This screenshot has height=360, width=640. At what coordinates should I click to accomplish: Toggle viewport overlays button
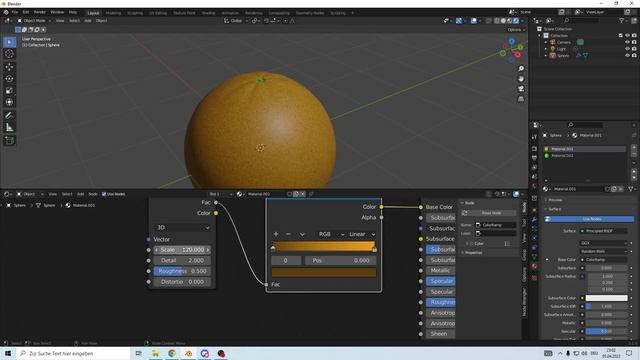pyautogui.click(x=474, y=20)
